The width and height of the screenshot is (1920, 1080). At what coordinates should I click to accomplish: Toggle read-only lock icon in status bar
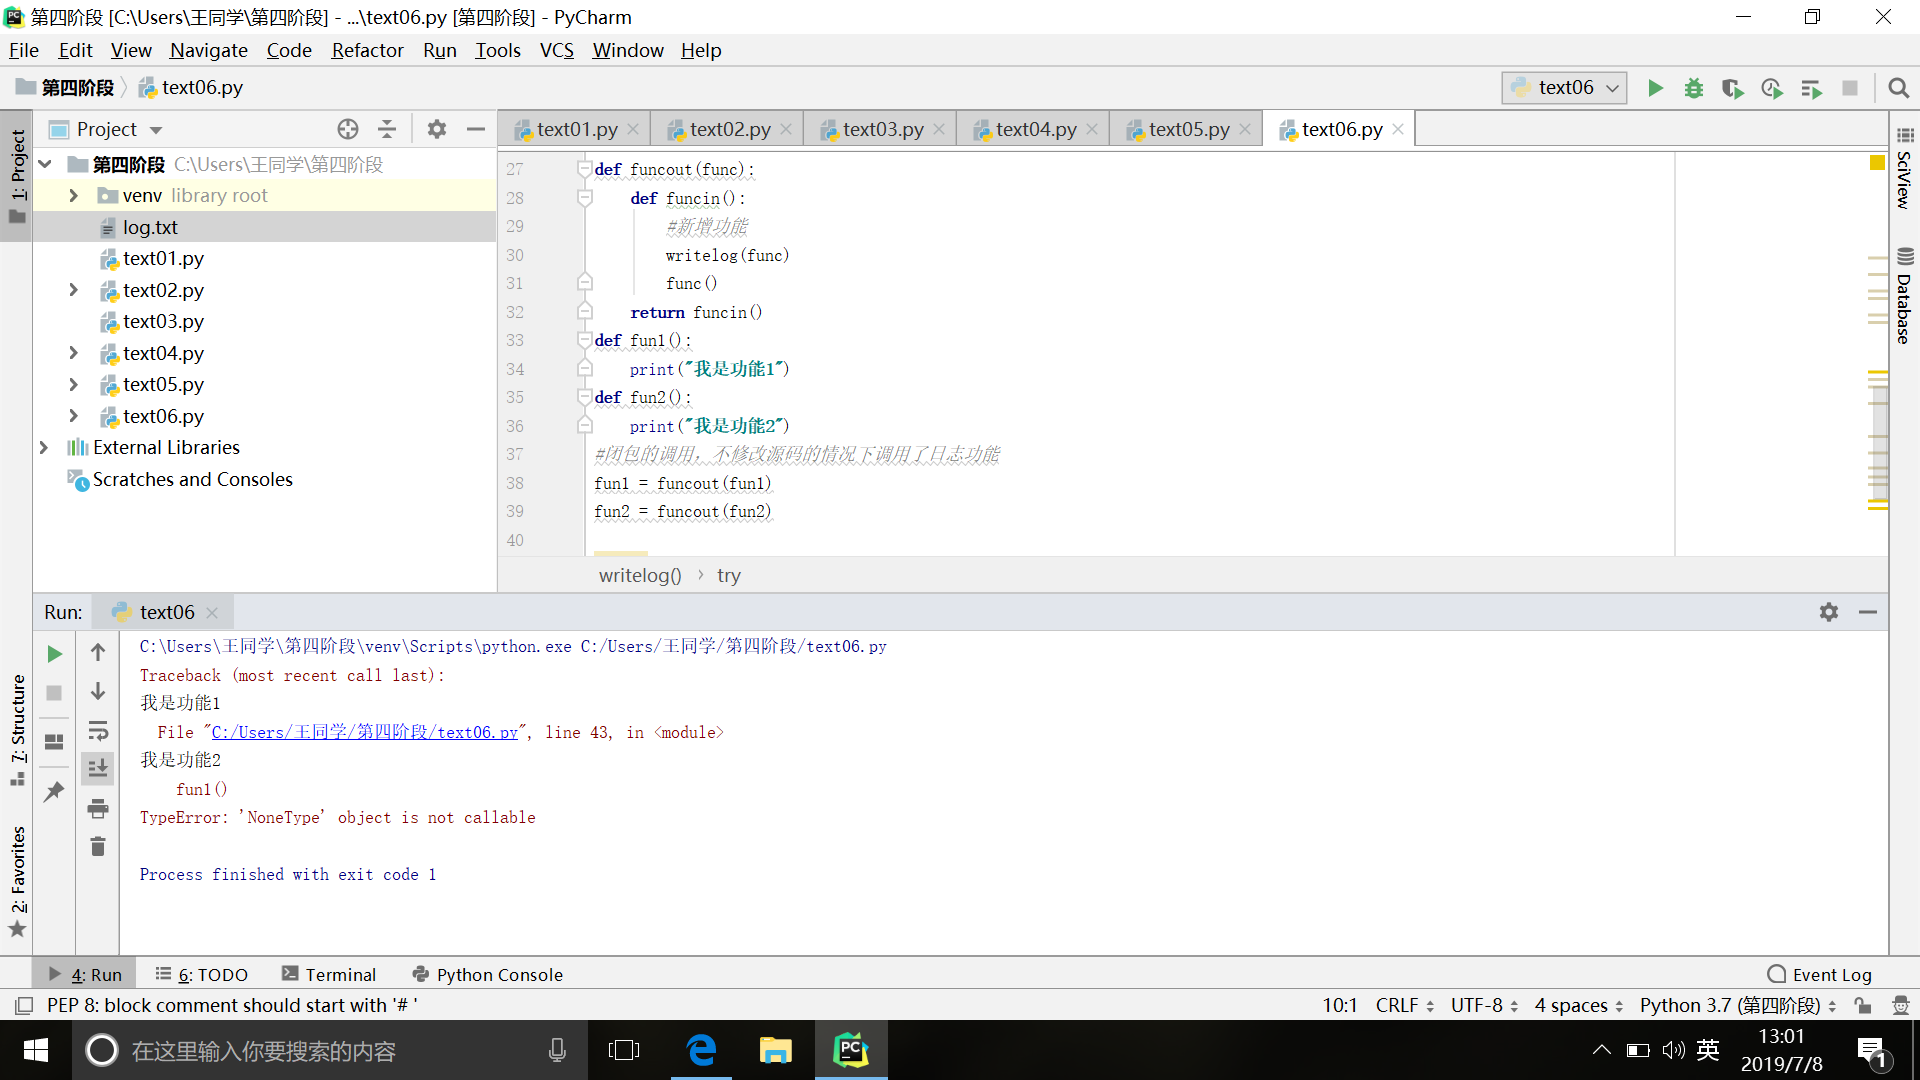(1862, 1005)
